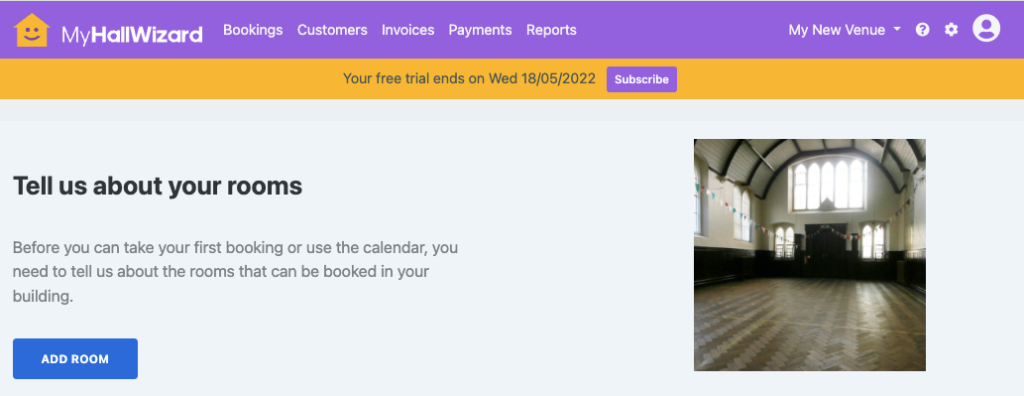This screenshot has width=1024, height=396.
Task: Open the help question mark icon
Action: pos(922,29)
